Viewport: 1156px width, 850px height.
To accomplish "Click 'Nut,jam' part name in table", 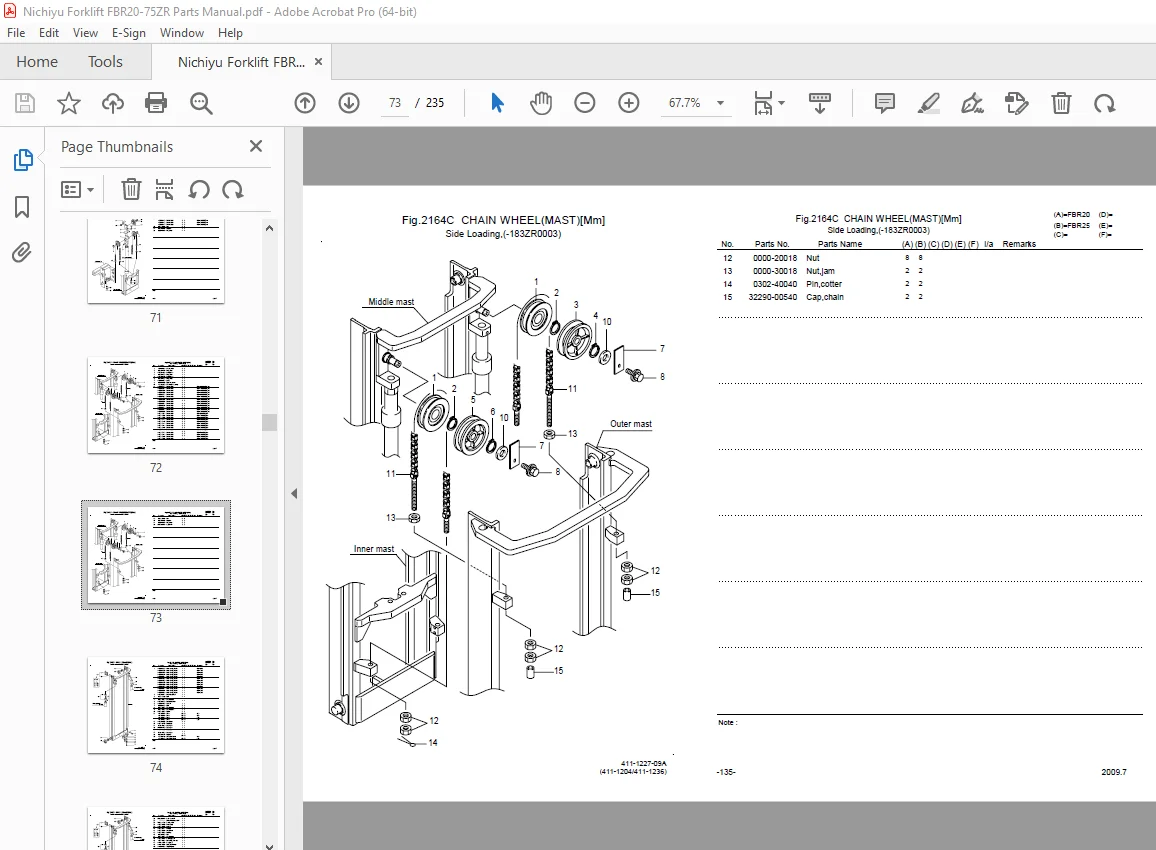I will click(820, 271).
